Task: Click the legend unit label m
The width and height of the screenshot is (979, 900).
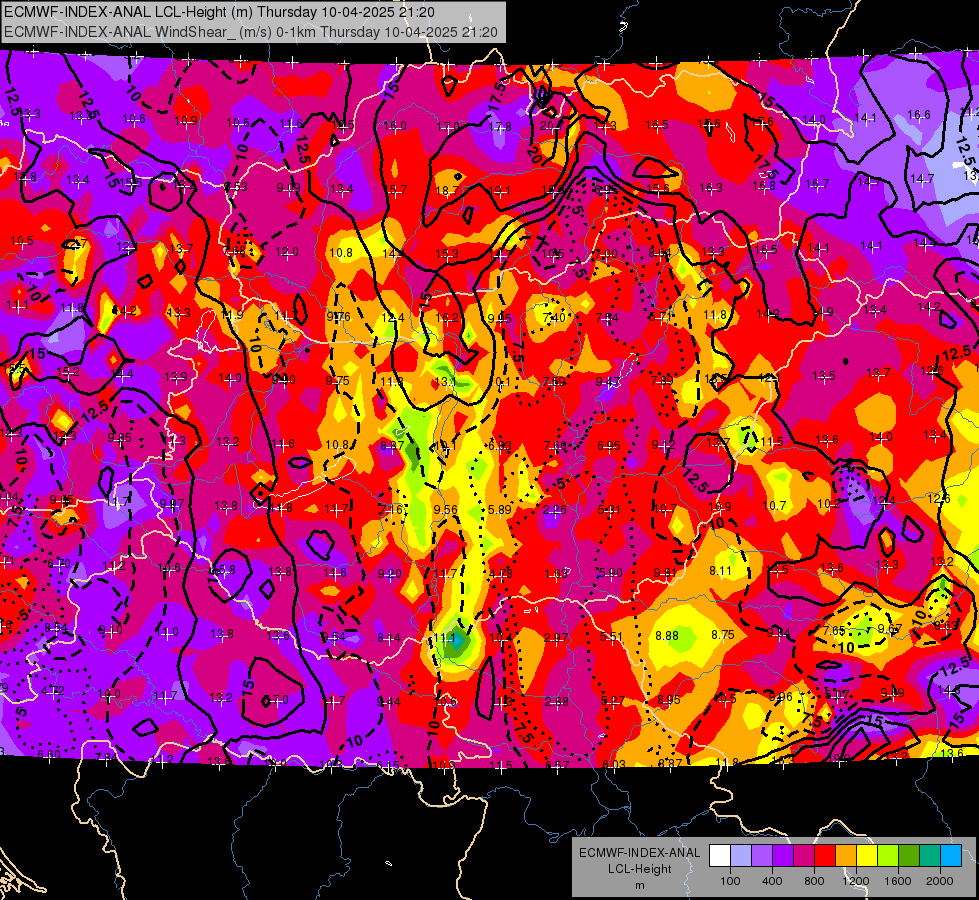Action: [x=639, y=886]
